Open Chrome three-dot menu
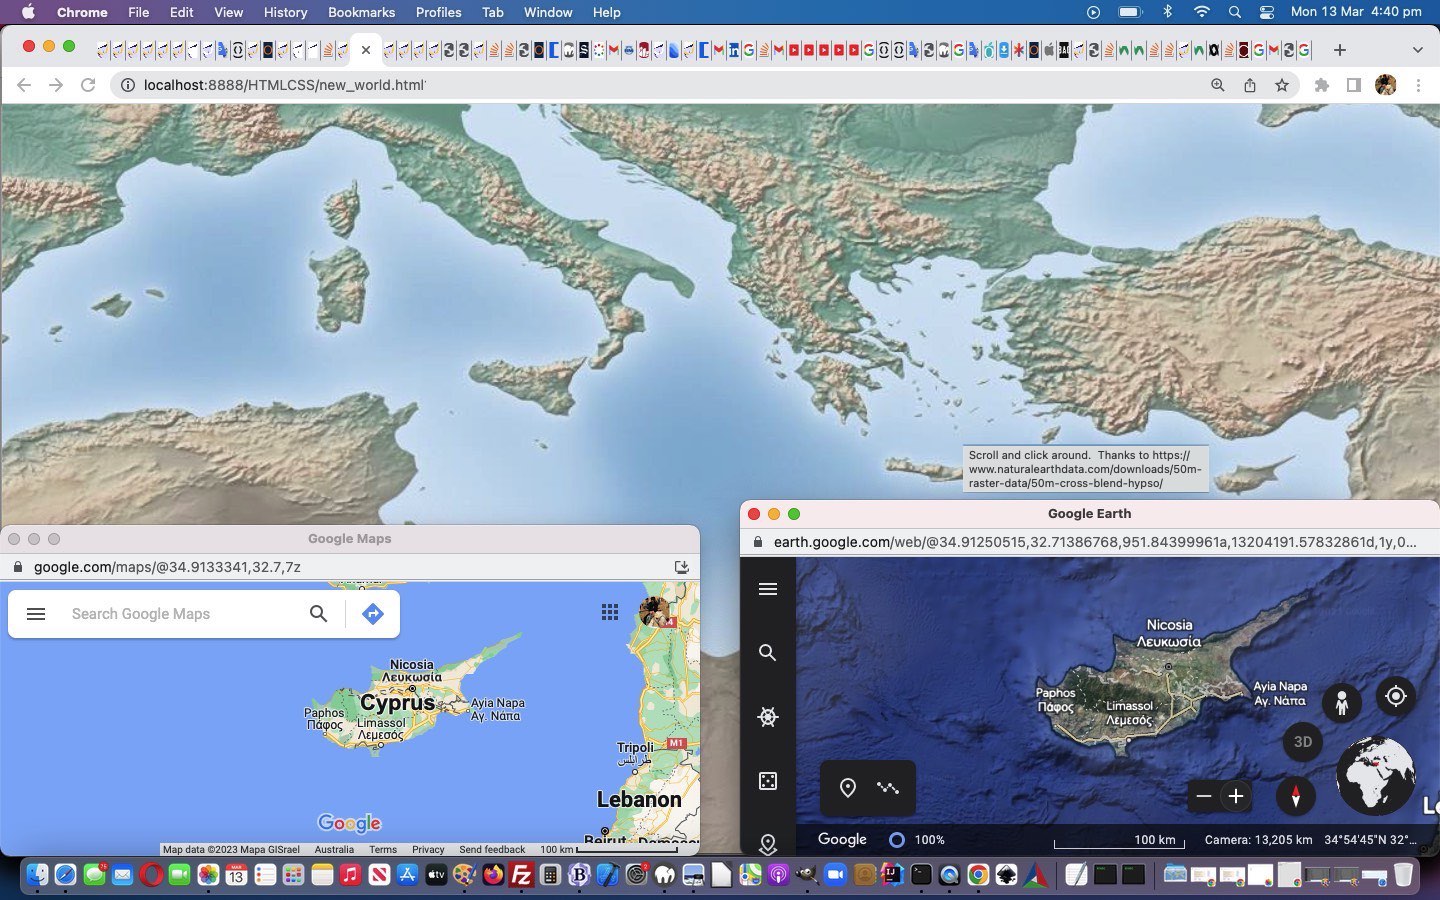This screenshot has height=900, width=1440. (x=1418, y=85)
